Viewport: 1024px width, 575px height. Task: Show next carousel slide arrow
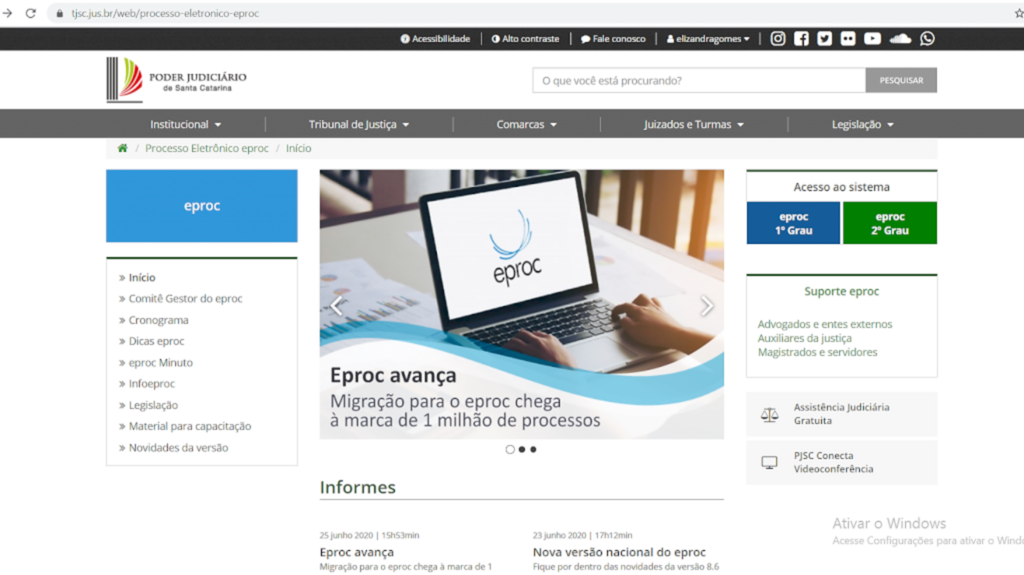(707, 305)
